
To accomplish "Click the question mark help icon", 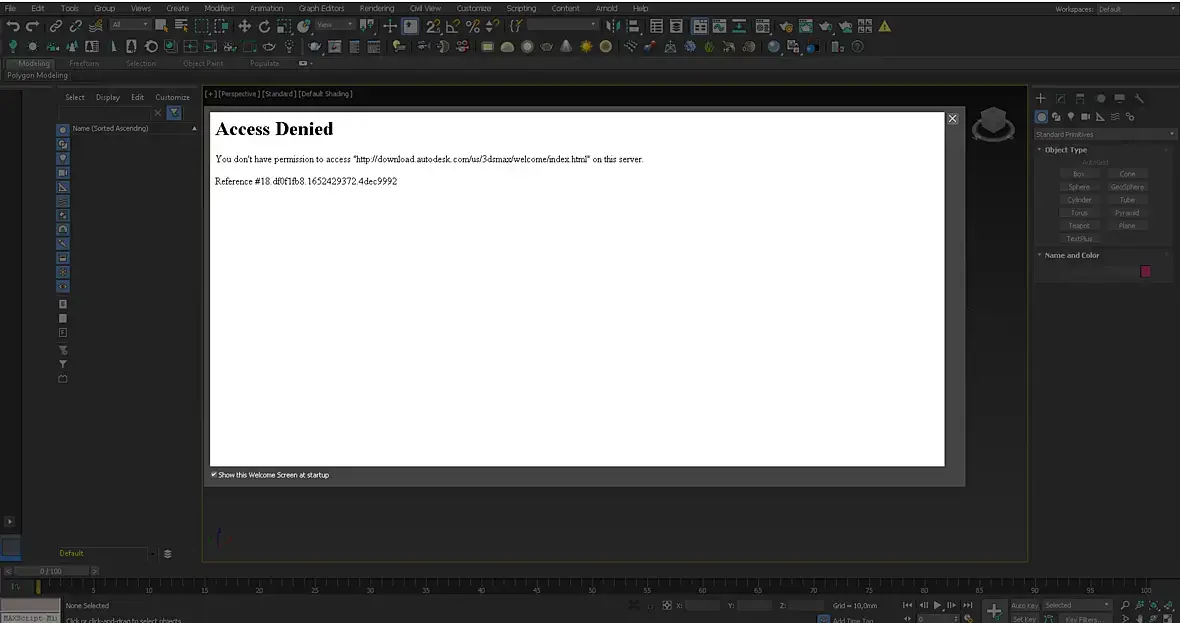I will coord(856,47).
